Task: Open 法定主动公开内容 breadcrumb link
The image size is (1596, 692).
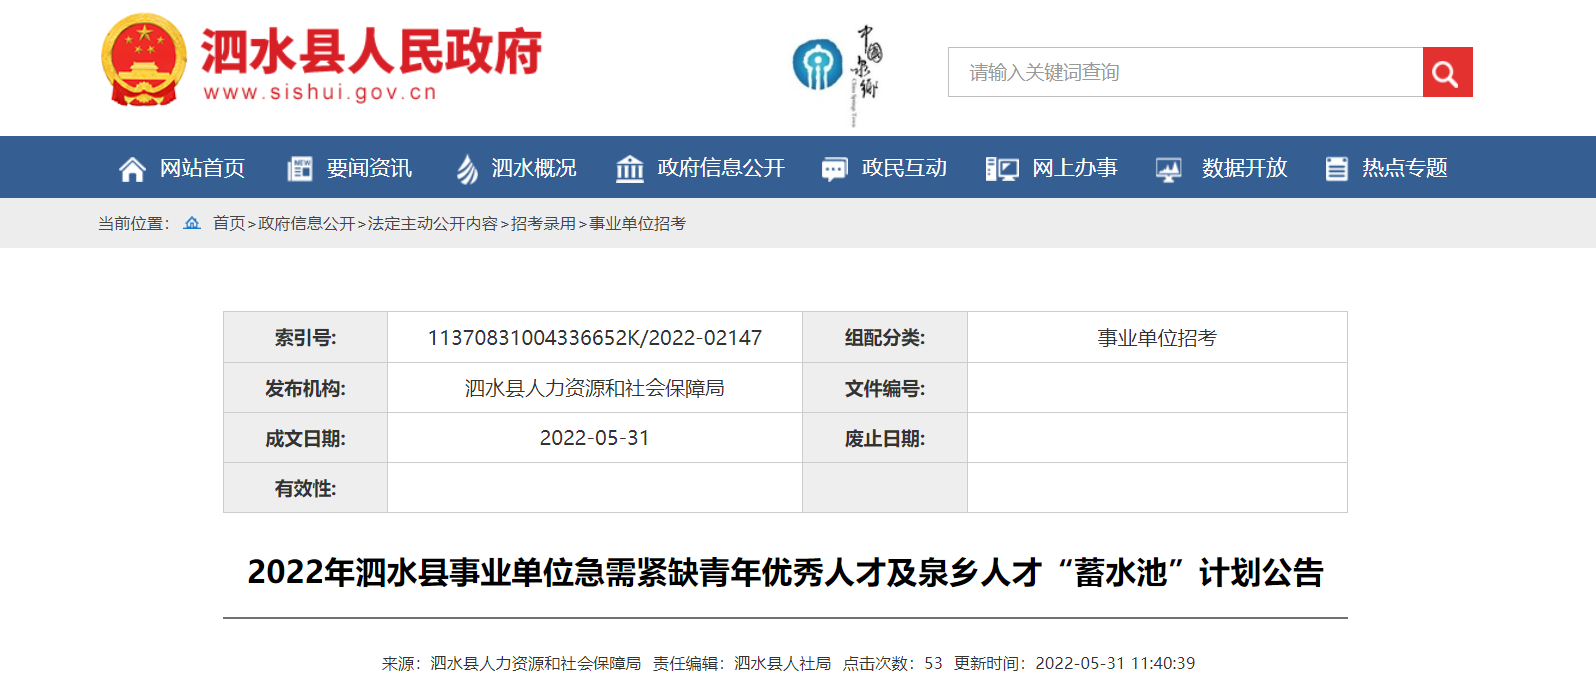Action: point(432,224)
